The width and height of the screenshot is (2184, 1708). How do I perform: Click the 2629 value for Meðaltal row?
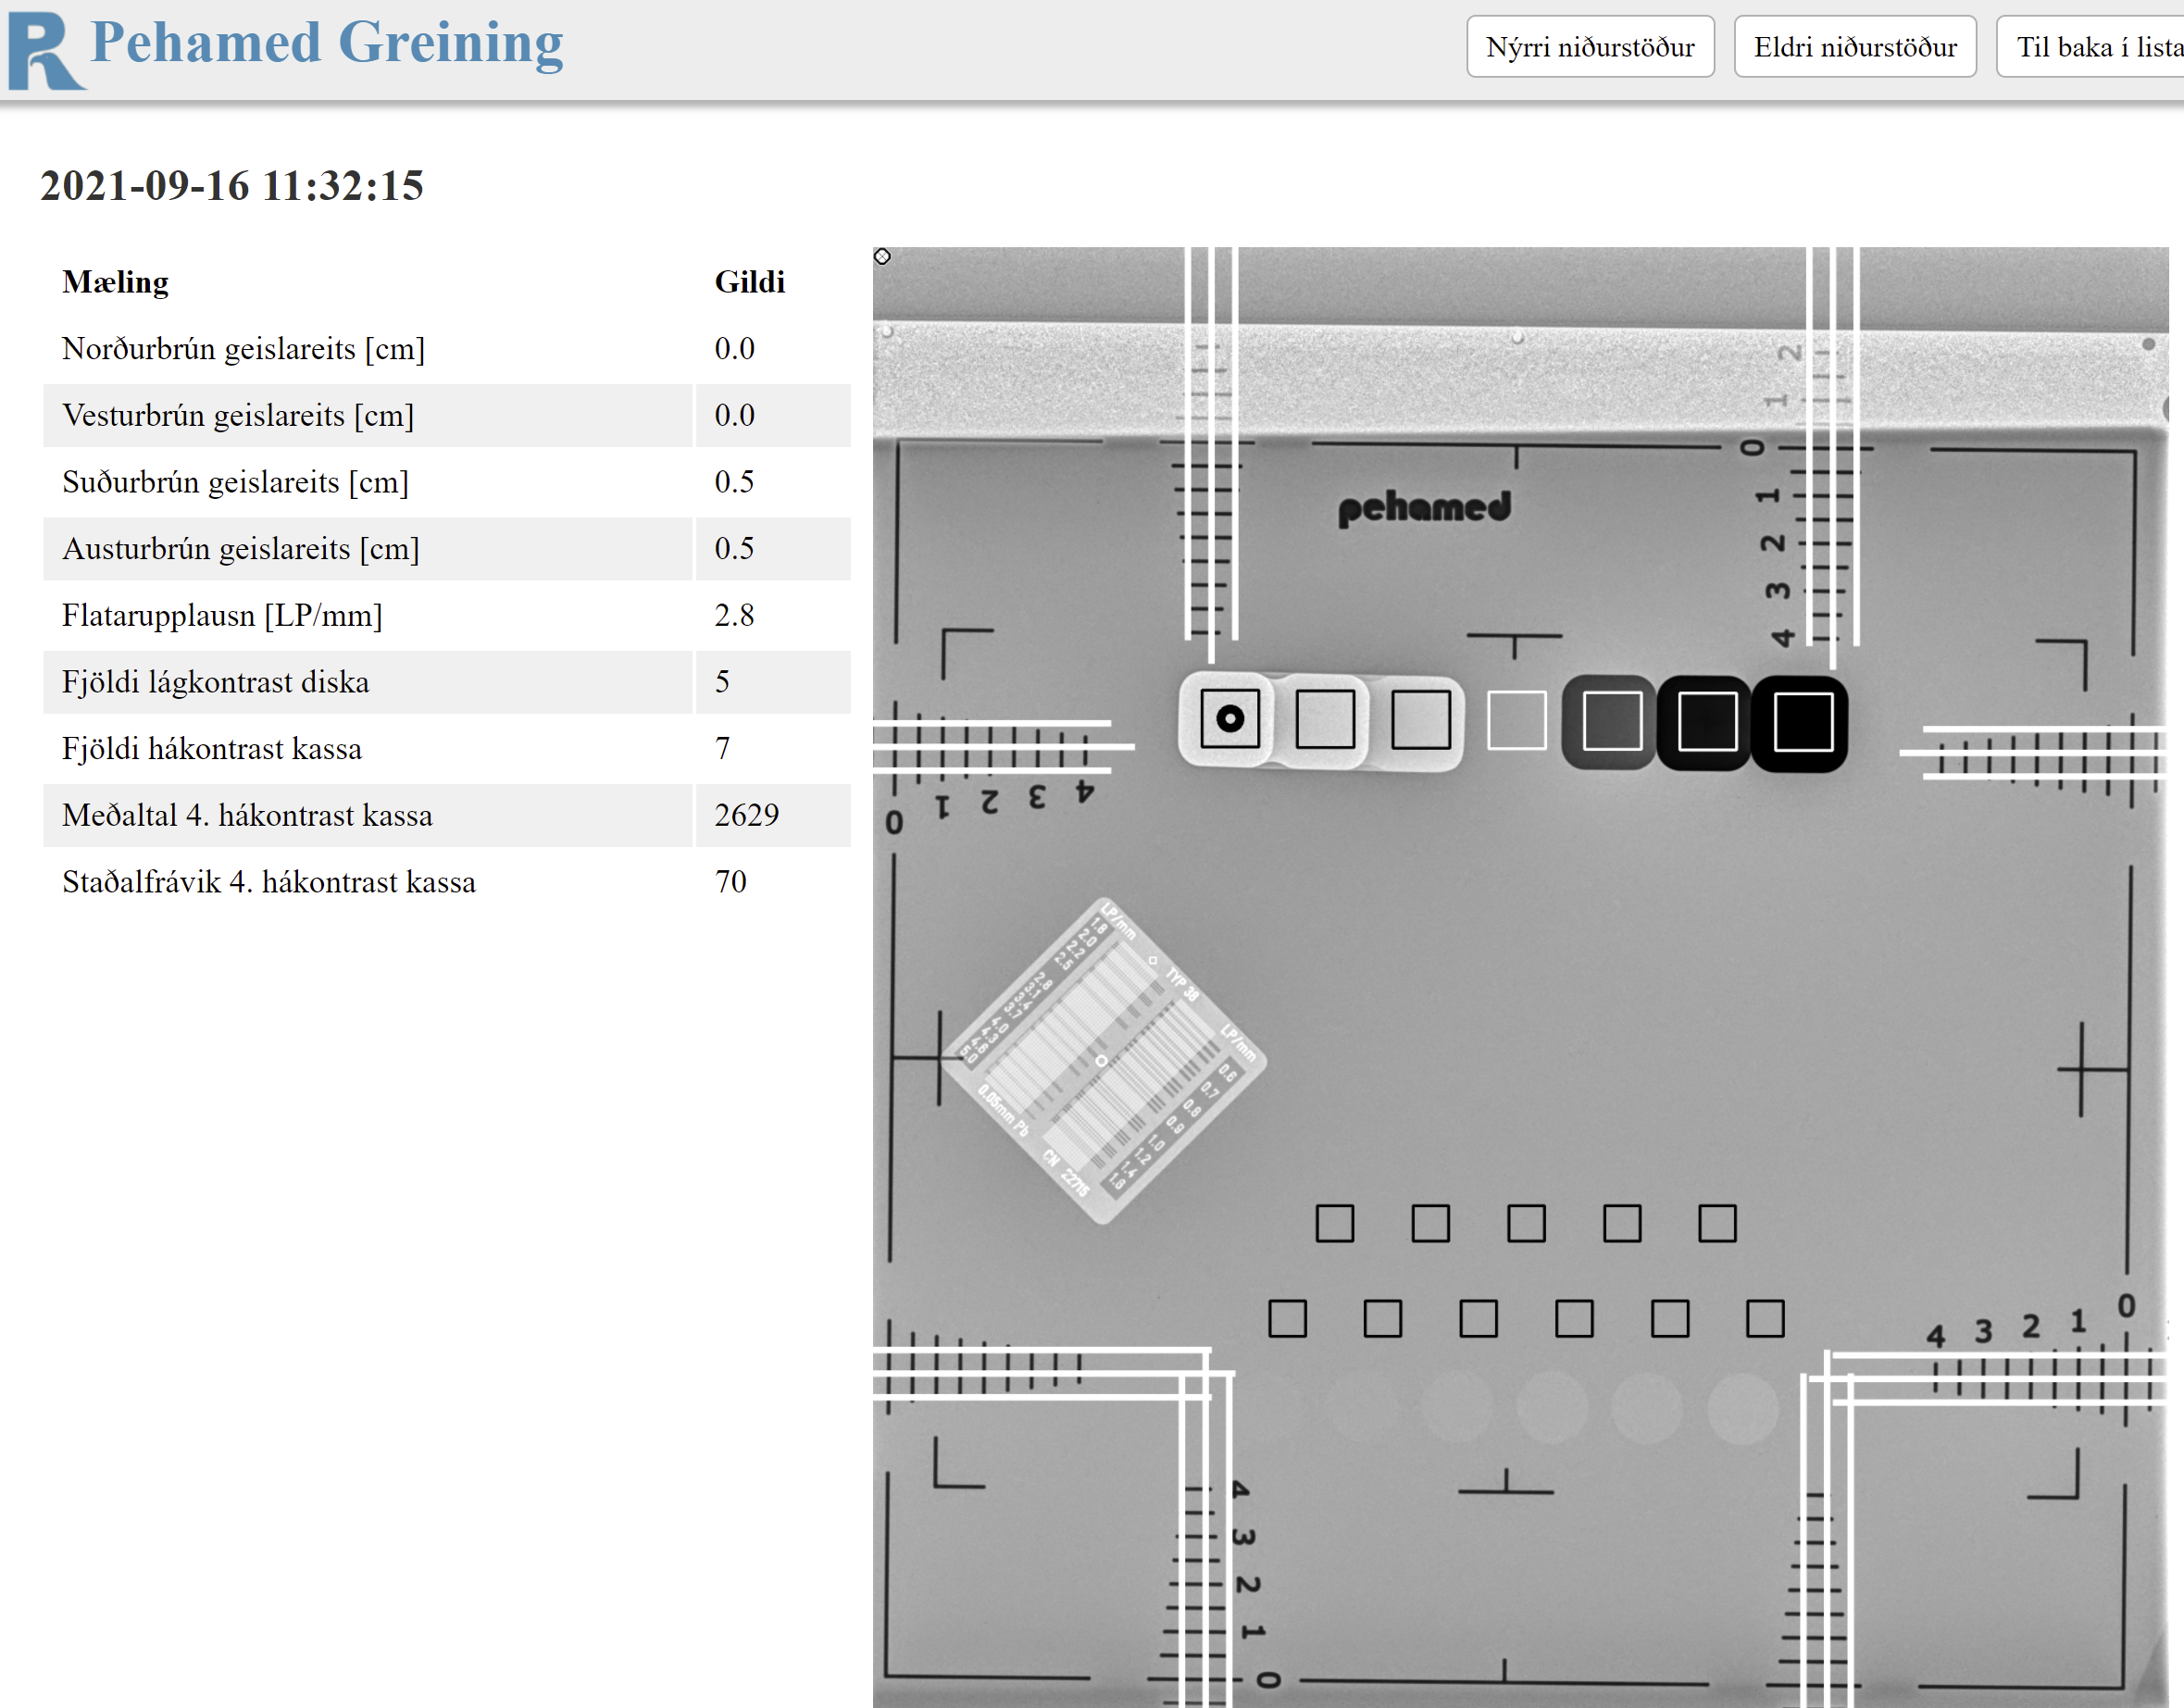746,815
